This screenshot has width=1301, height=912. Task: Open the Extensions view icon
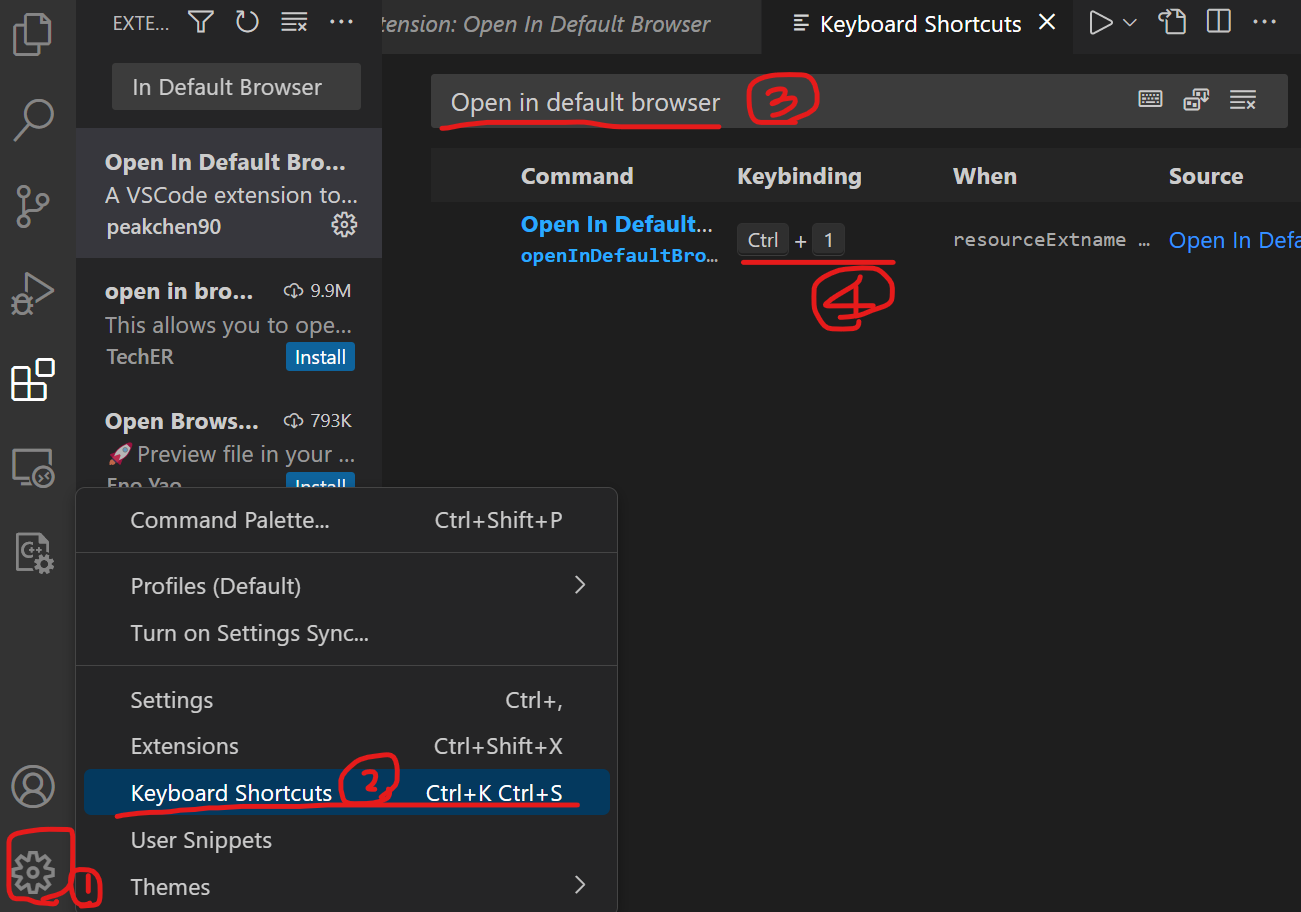32,380
